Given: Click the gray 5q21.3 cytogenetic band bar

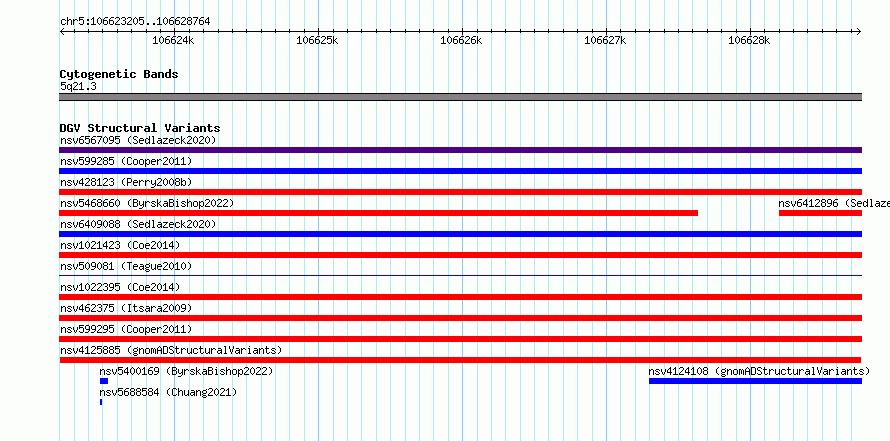Looking at the screenshot, I should 460,97.
